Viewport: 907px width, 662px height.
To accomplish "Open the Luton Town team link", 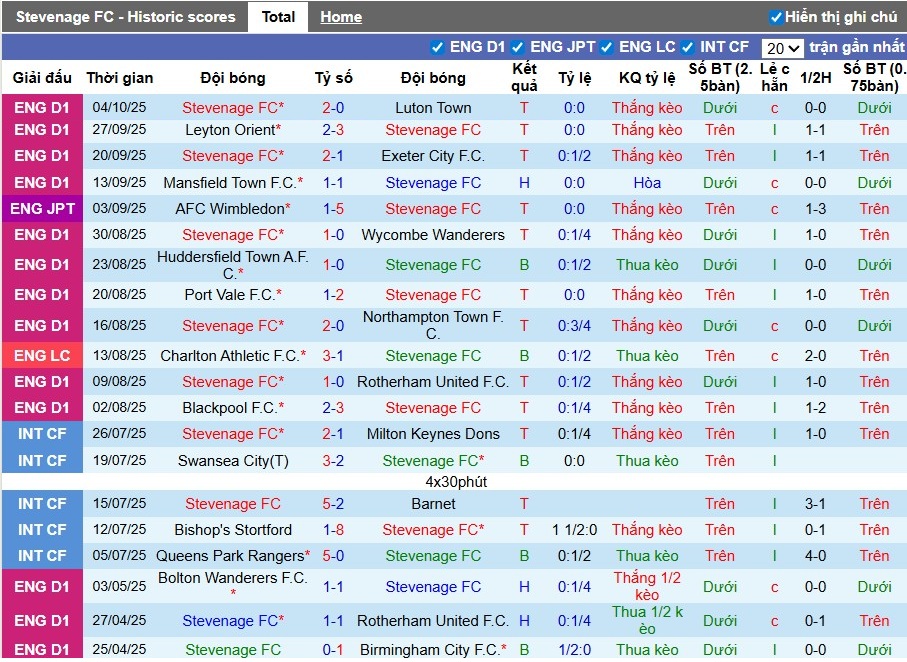I will (433, 107).
